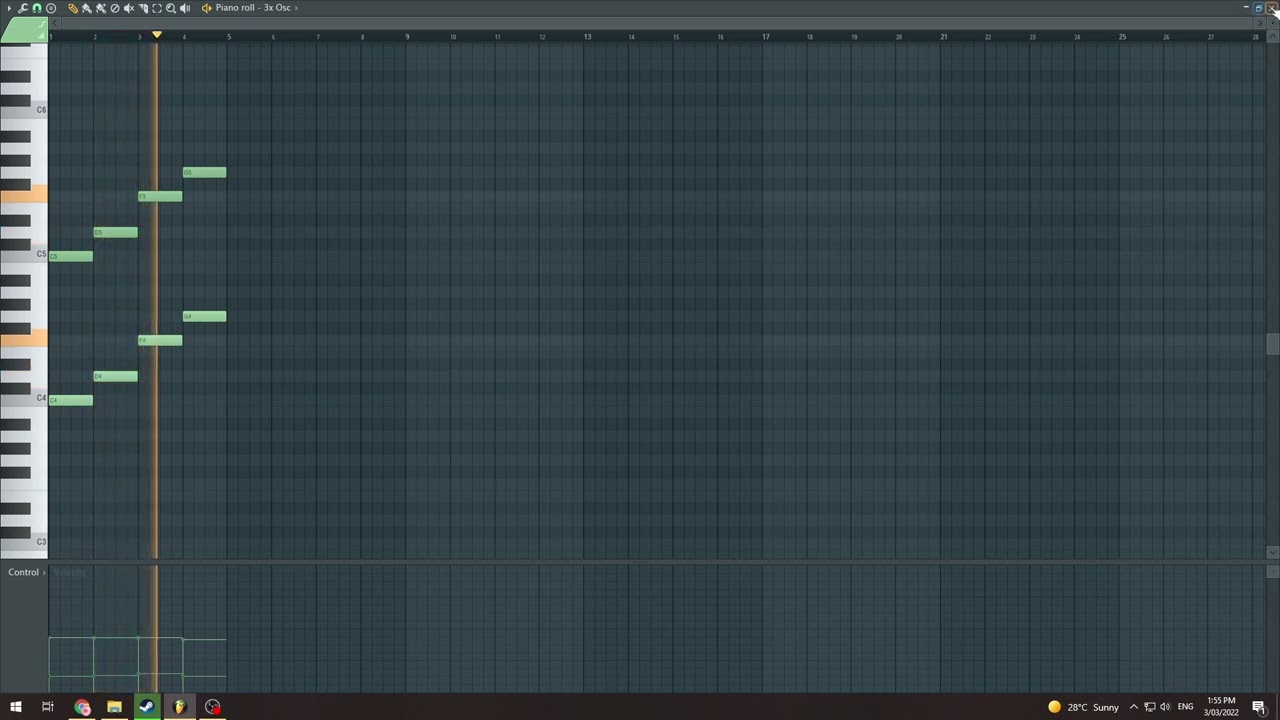Select the G4 note block
1280x720 pixels.
[x=205, y=317]
